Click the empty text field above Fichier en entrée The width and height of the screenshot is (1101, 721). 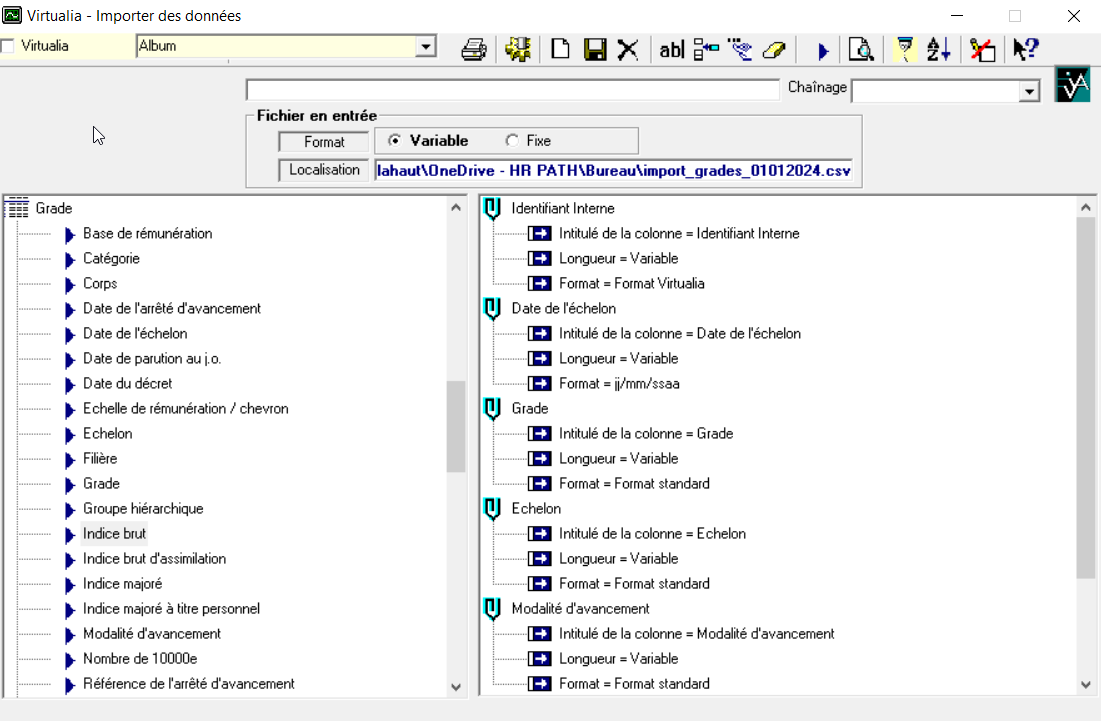click(512, 90)
